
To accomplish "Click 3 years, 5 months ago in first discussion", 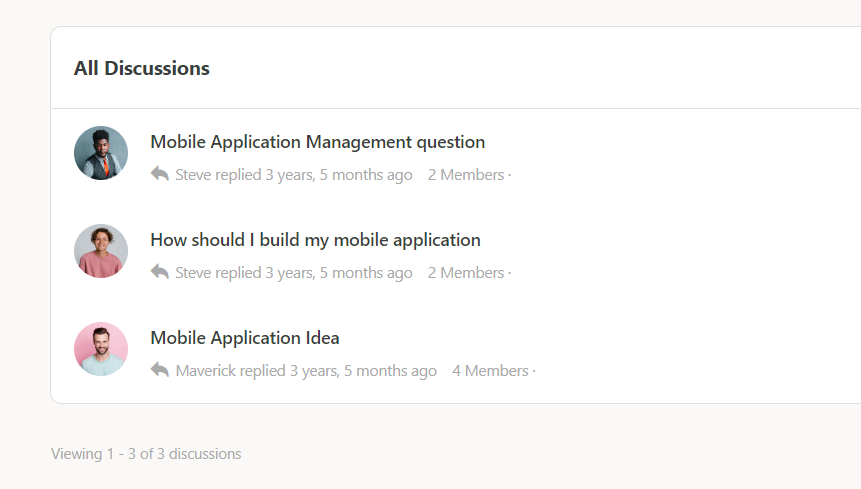I will click(339, 175).
